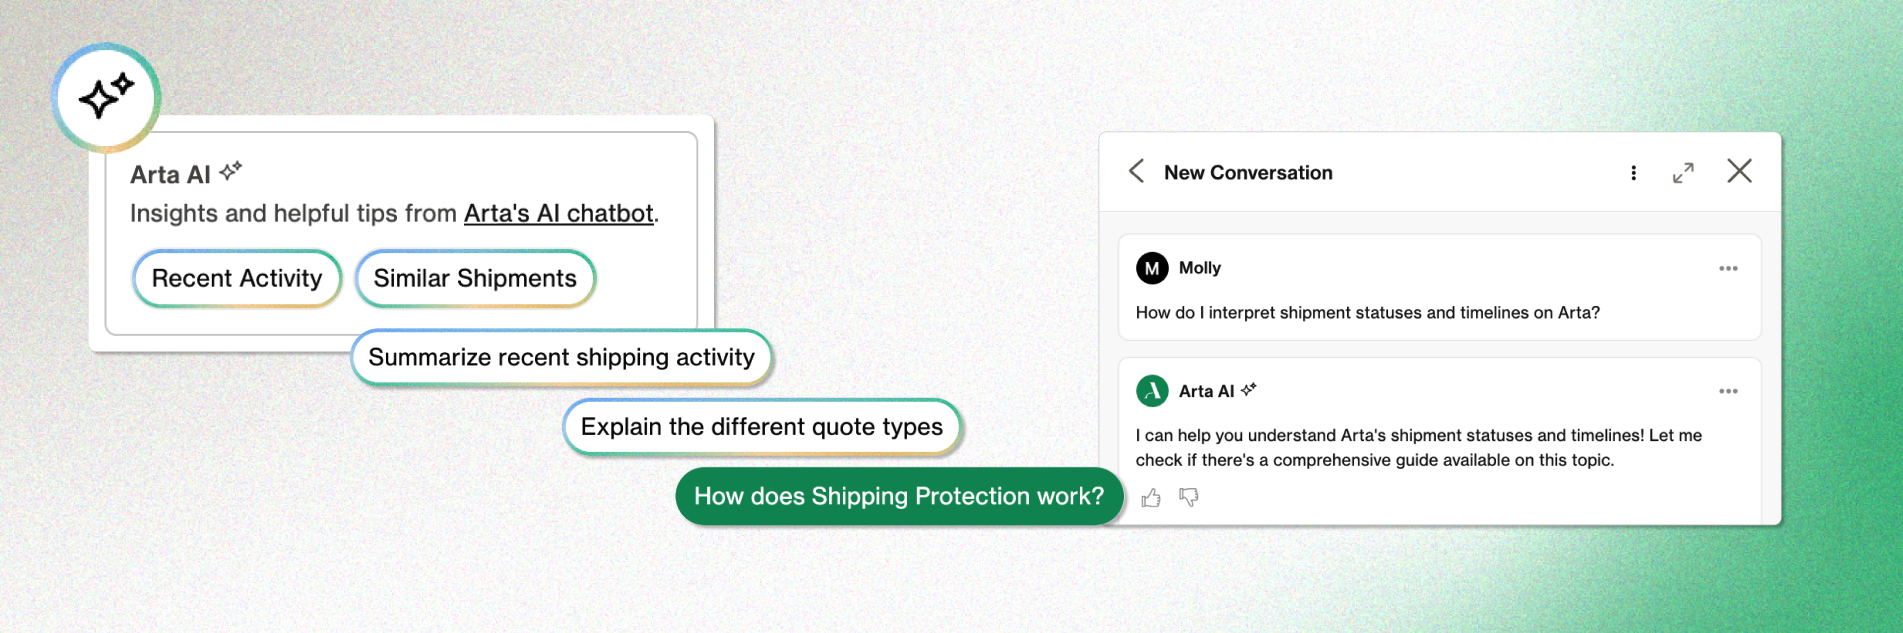Click the green Arta AI avatar

(1152, 391)
